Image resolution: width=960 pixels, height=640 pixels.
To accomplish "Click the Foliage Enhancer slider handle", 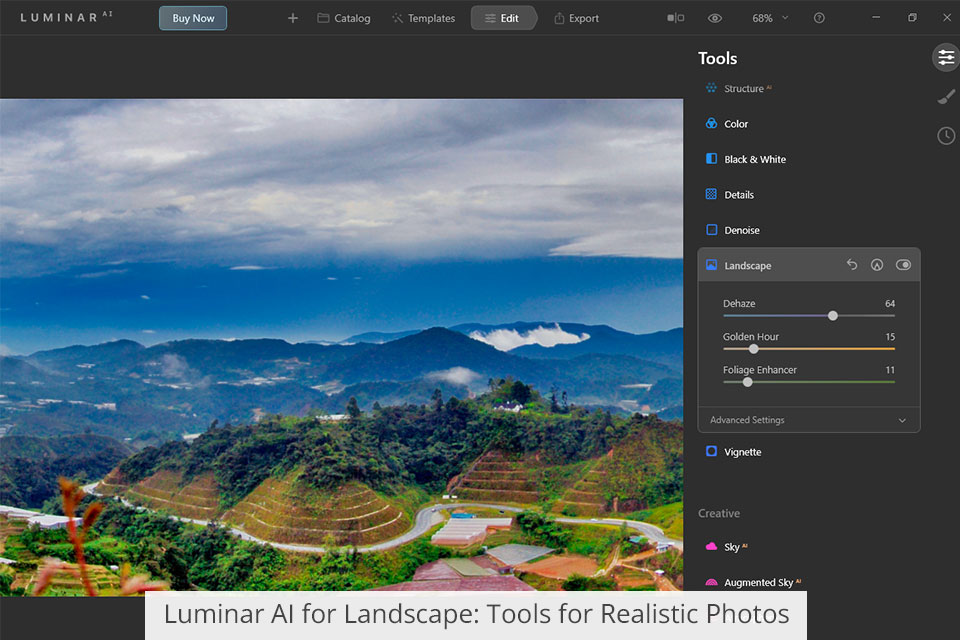I will coord(748,382).
